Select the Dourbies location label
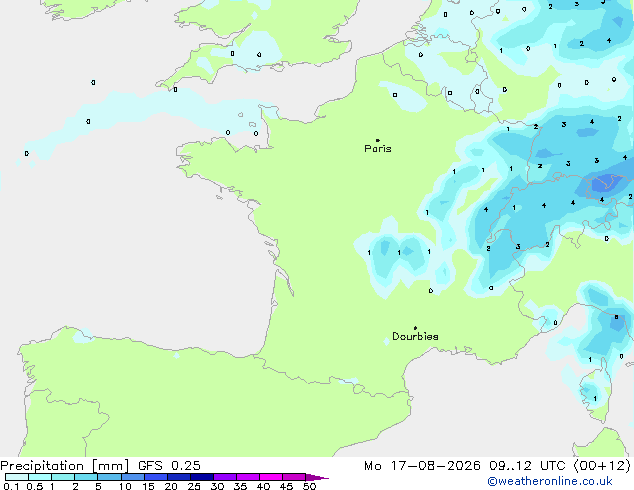Screen dimensions: 634x490 coord(415,336)
